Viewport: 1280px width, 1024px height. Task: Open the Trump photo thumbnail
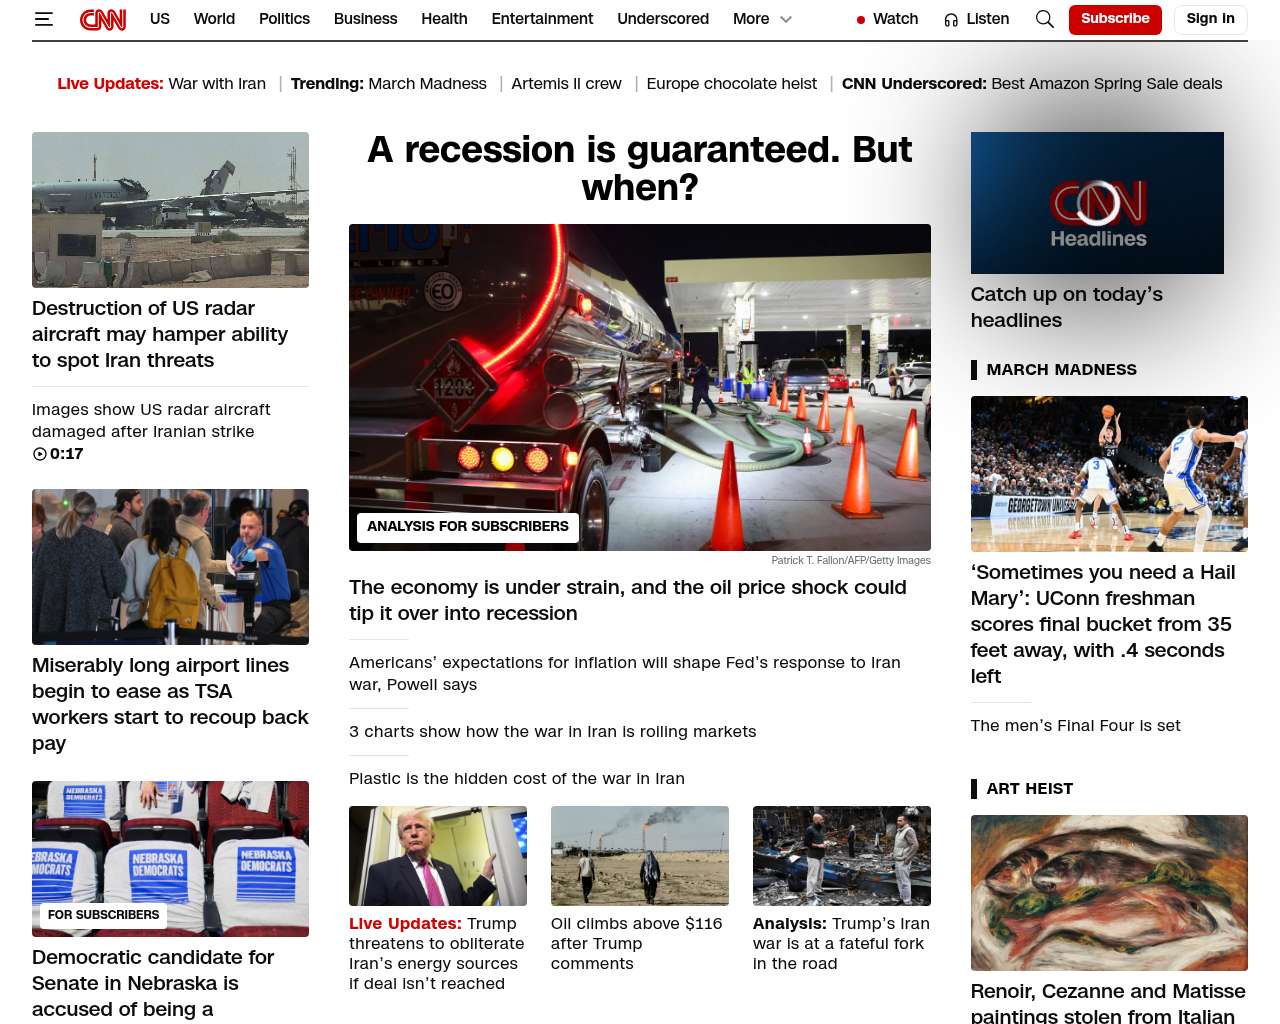point(438,856)
